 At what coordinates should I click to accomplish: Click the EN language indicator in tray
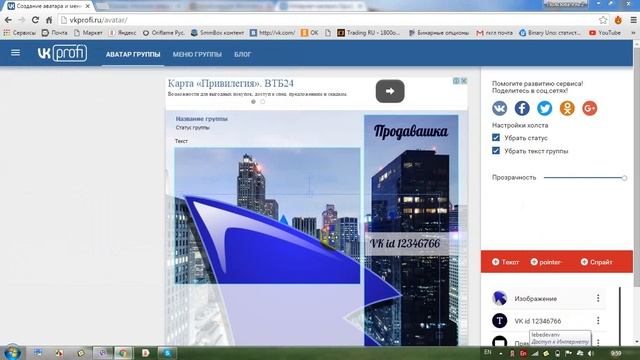coord(488,352)
